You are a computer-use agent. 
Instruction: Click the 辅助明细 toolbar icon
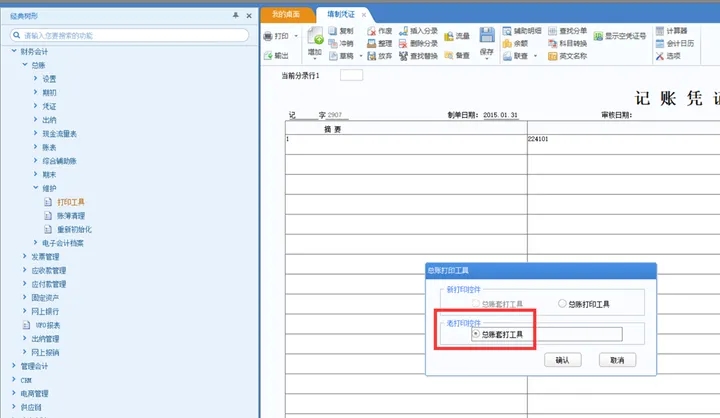click(x=506, y=31)
